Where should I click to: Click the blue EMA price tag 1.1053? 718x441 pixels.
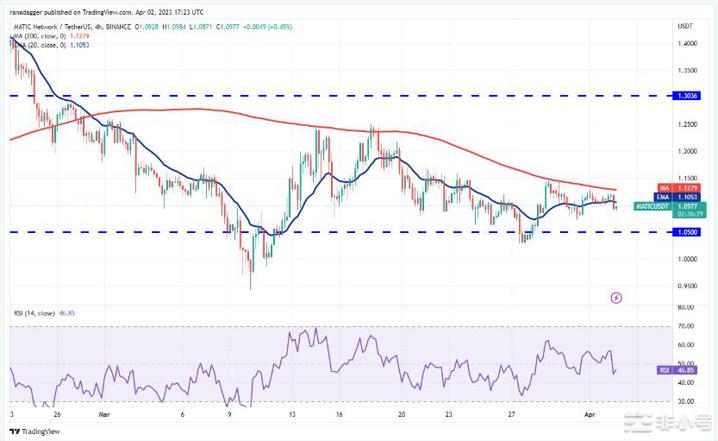[687, 198]
